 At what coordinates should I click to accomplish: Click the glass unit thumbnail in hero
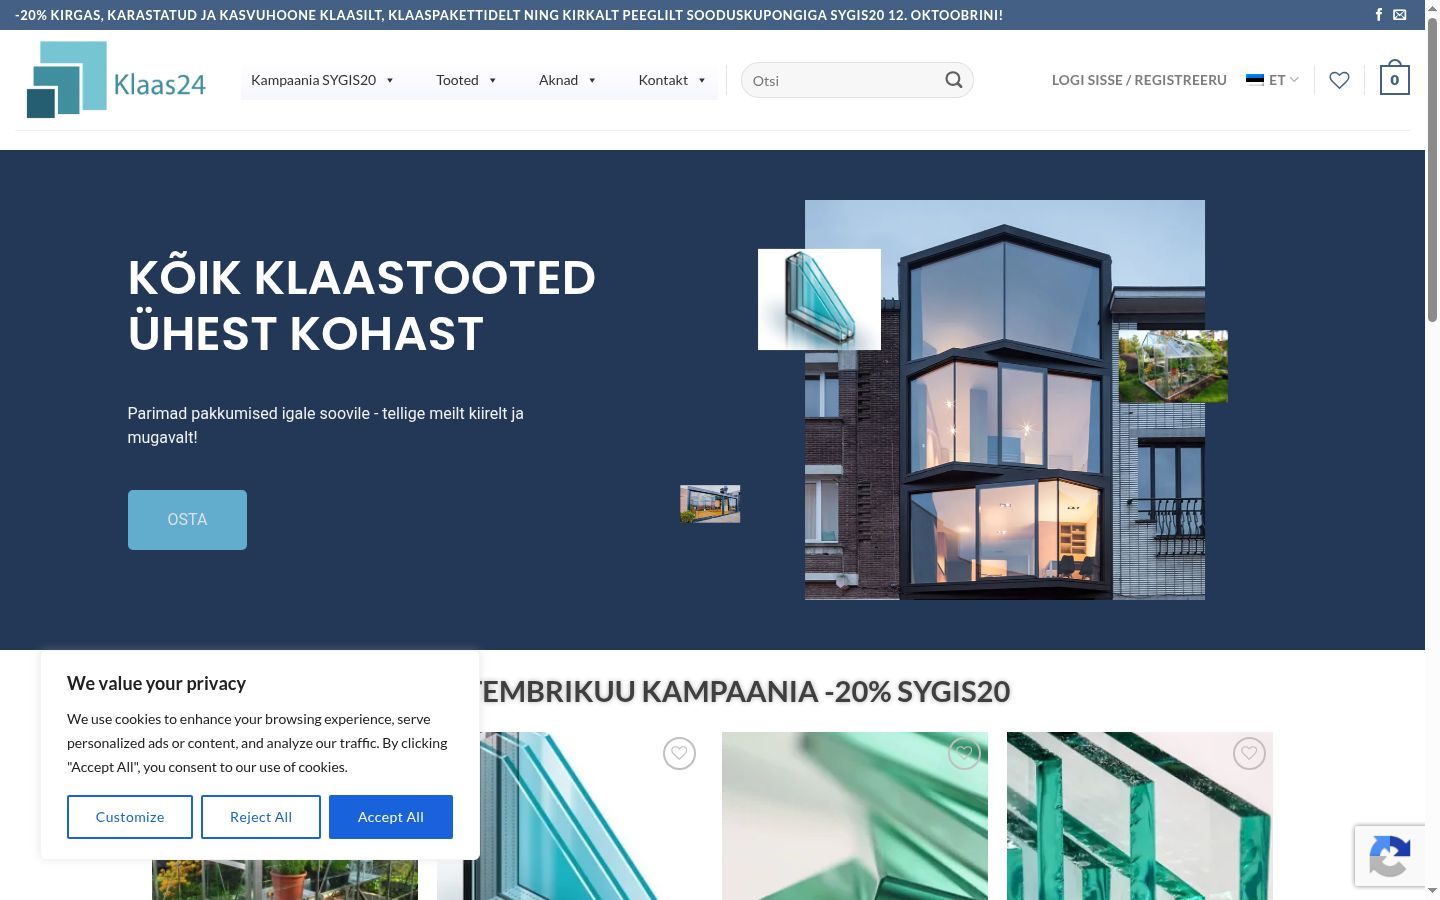(819, 299)
